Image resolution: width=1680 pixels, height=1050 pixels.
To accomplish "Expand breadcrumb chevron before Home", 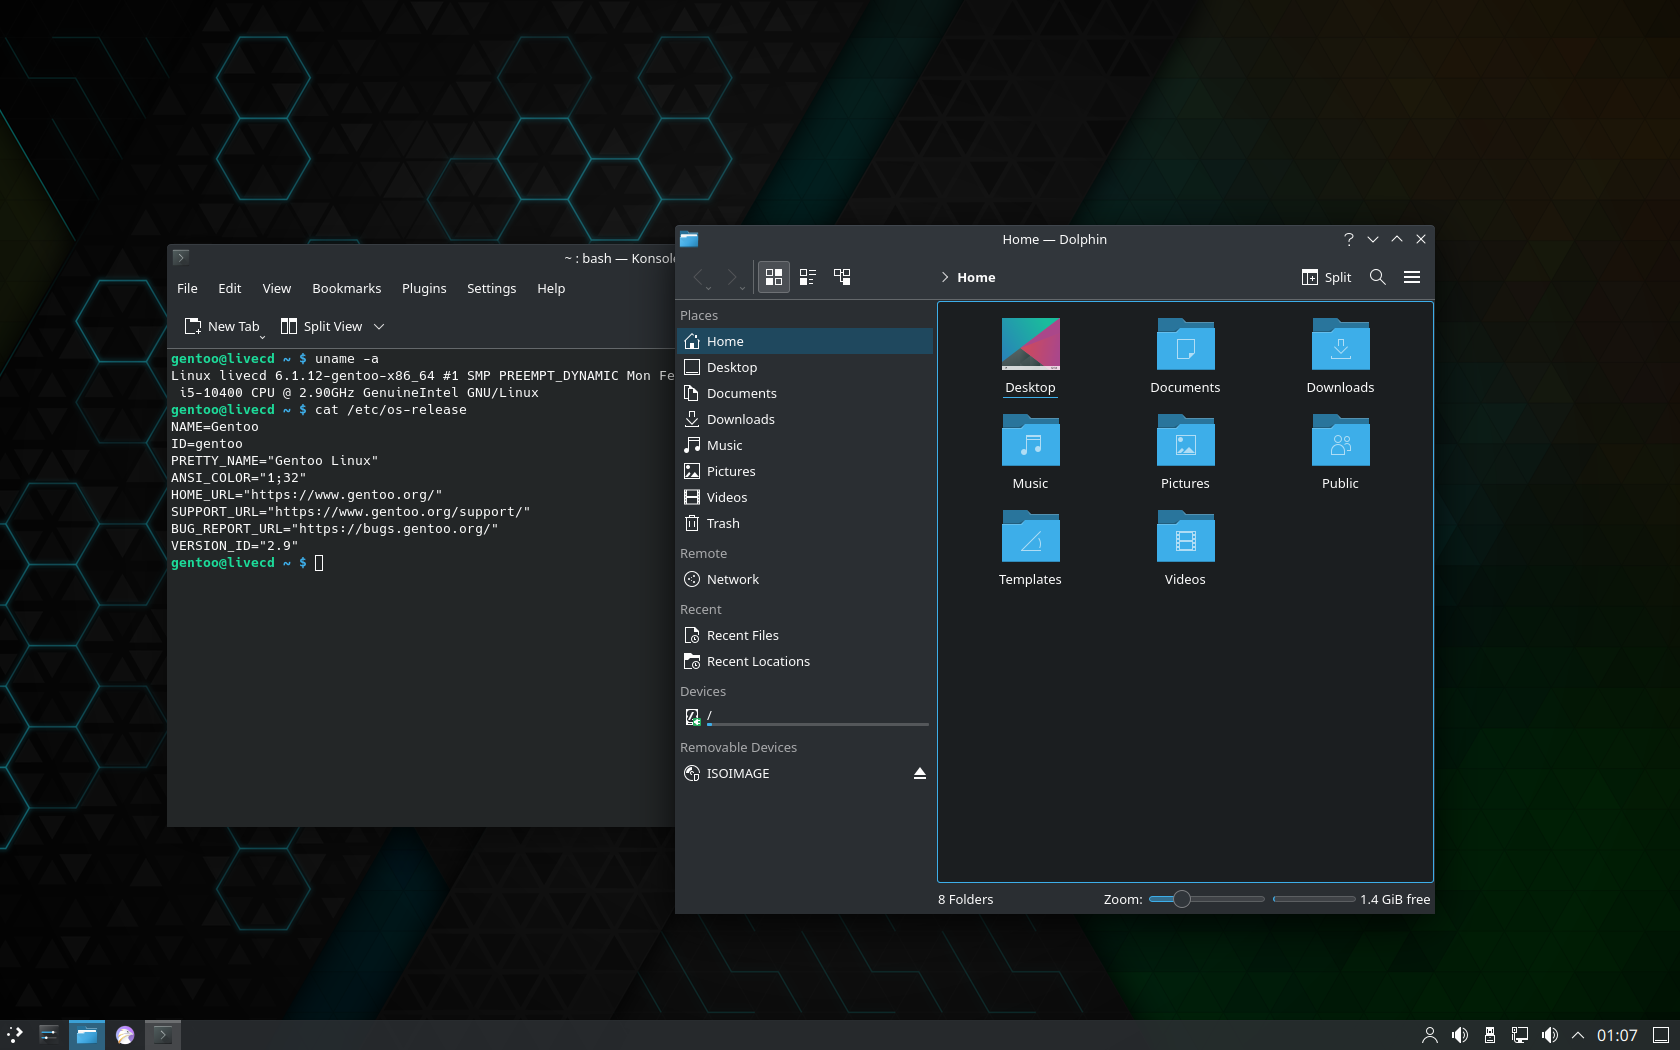I will click(945, 277).
